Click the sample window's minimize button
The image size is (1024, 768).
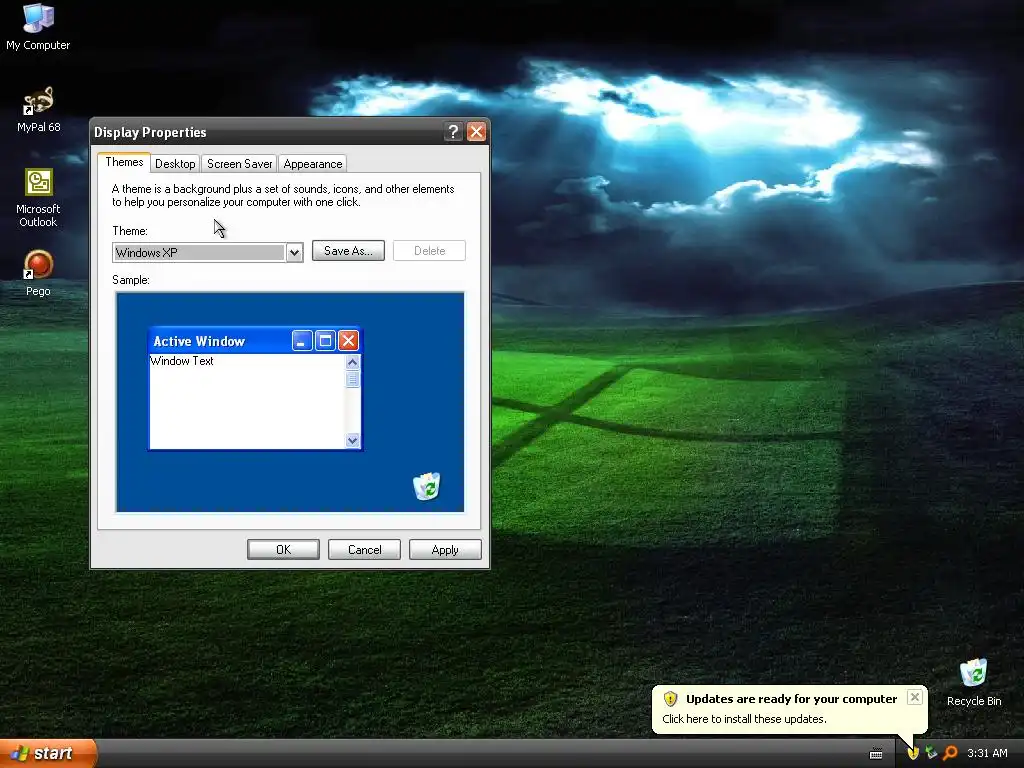click(302, 340)
